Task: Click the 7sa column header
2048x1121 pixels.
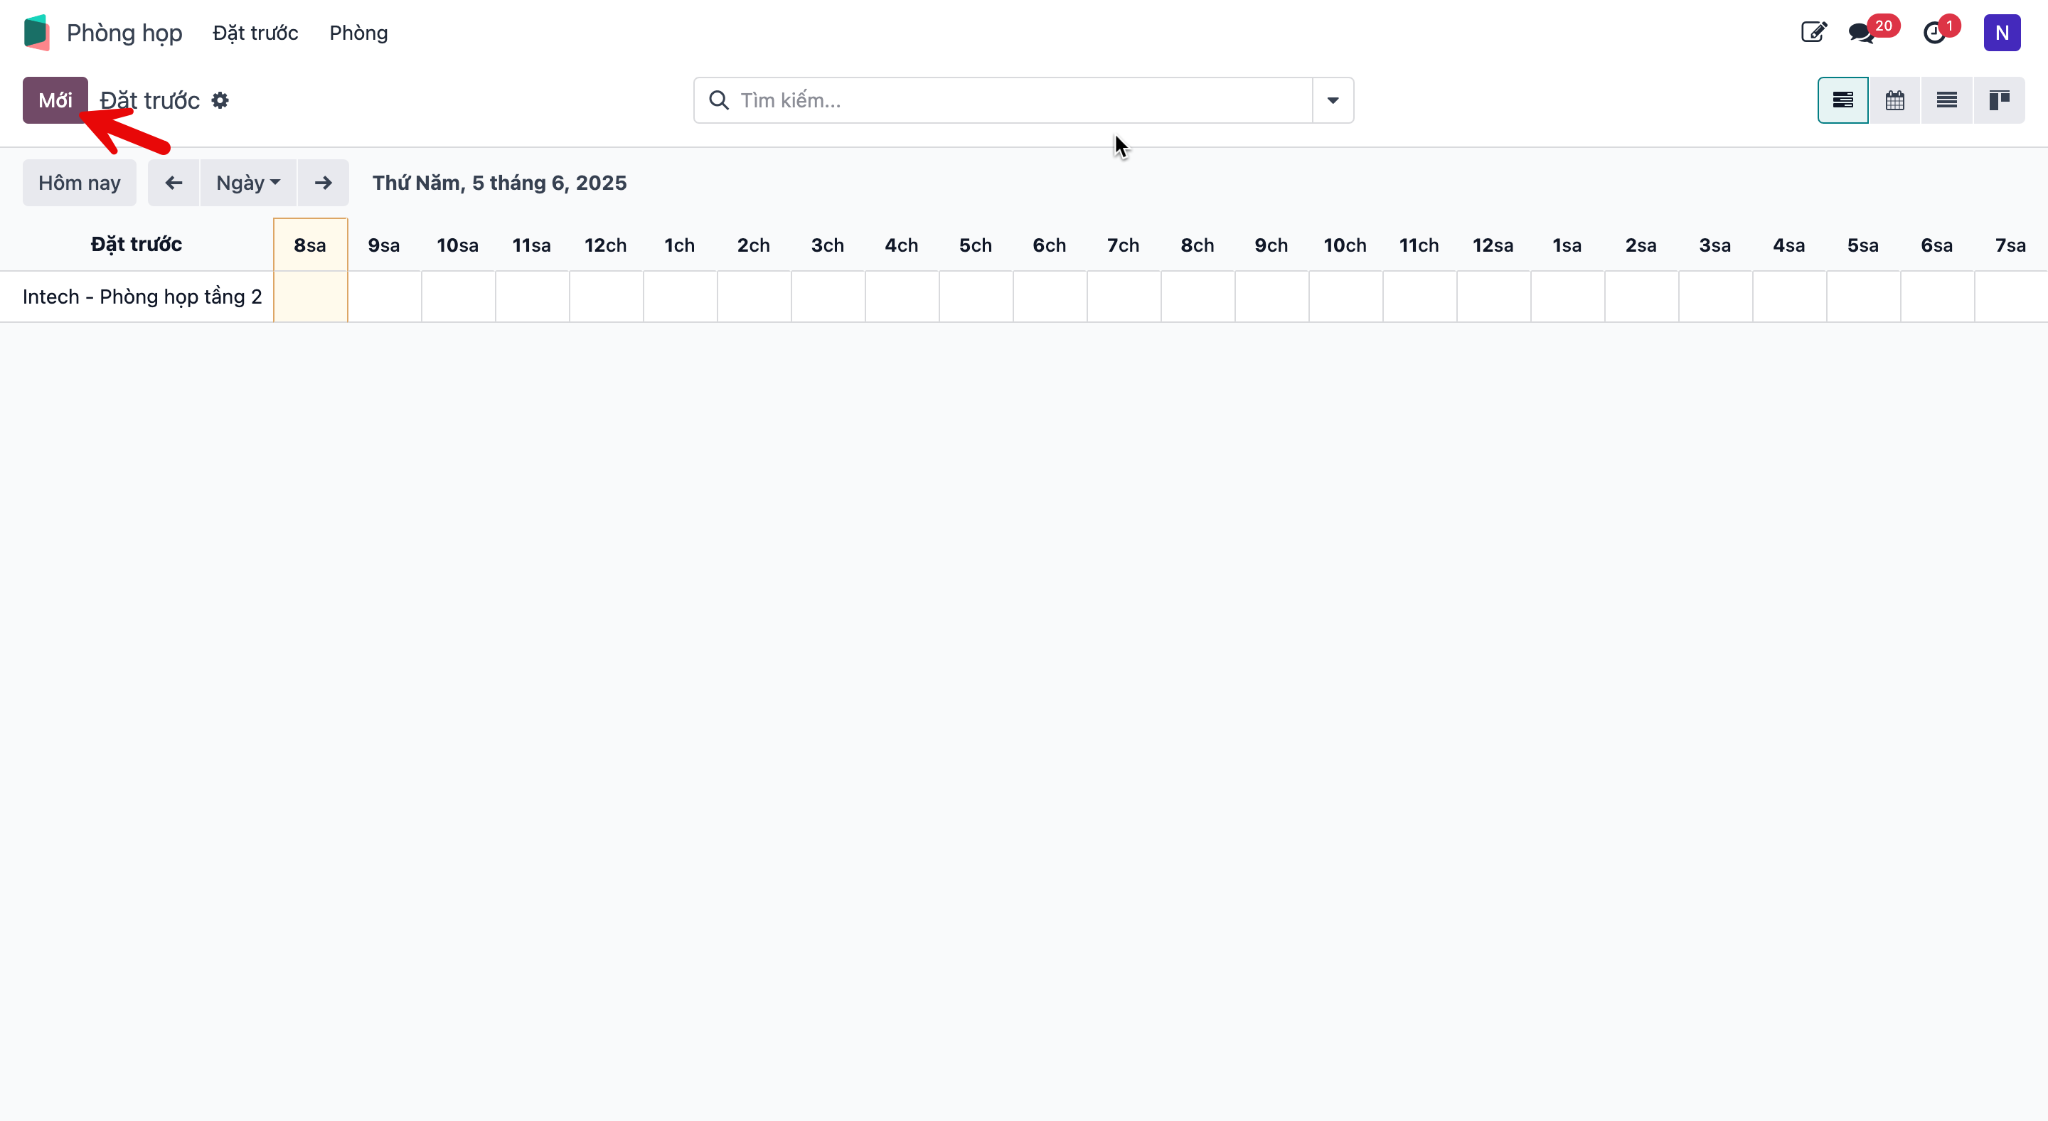Action: tap(2011, 245)
